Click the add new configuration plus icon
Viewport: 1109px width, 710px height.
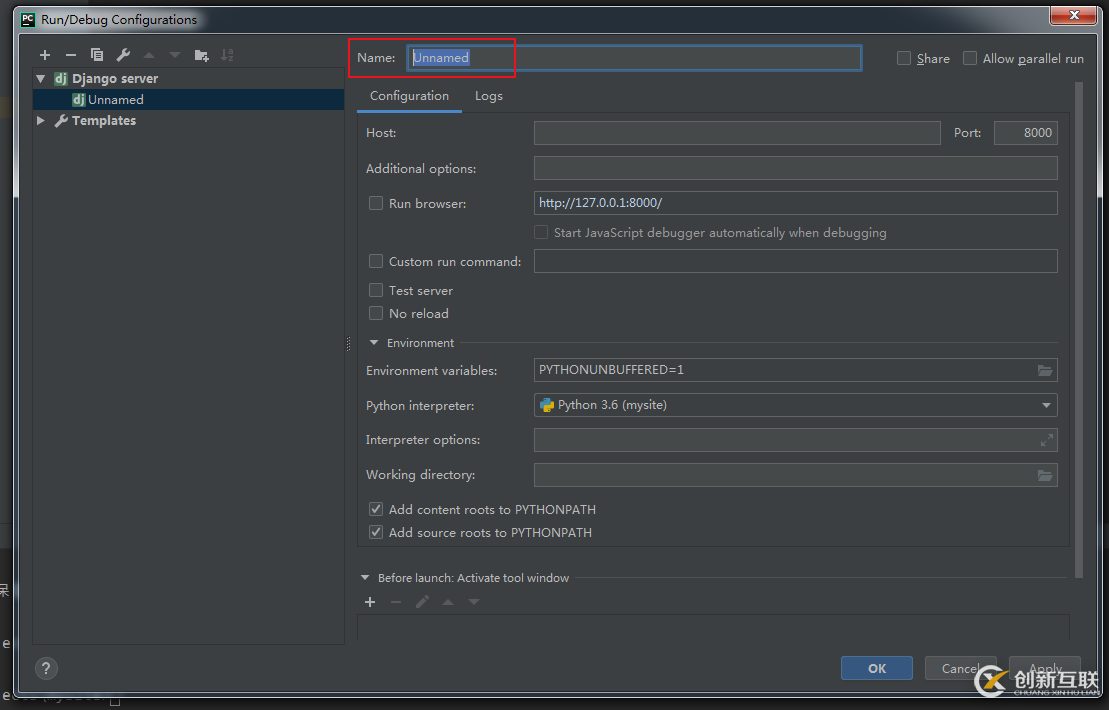tap(45, 55)
